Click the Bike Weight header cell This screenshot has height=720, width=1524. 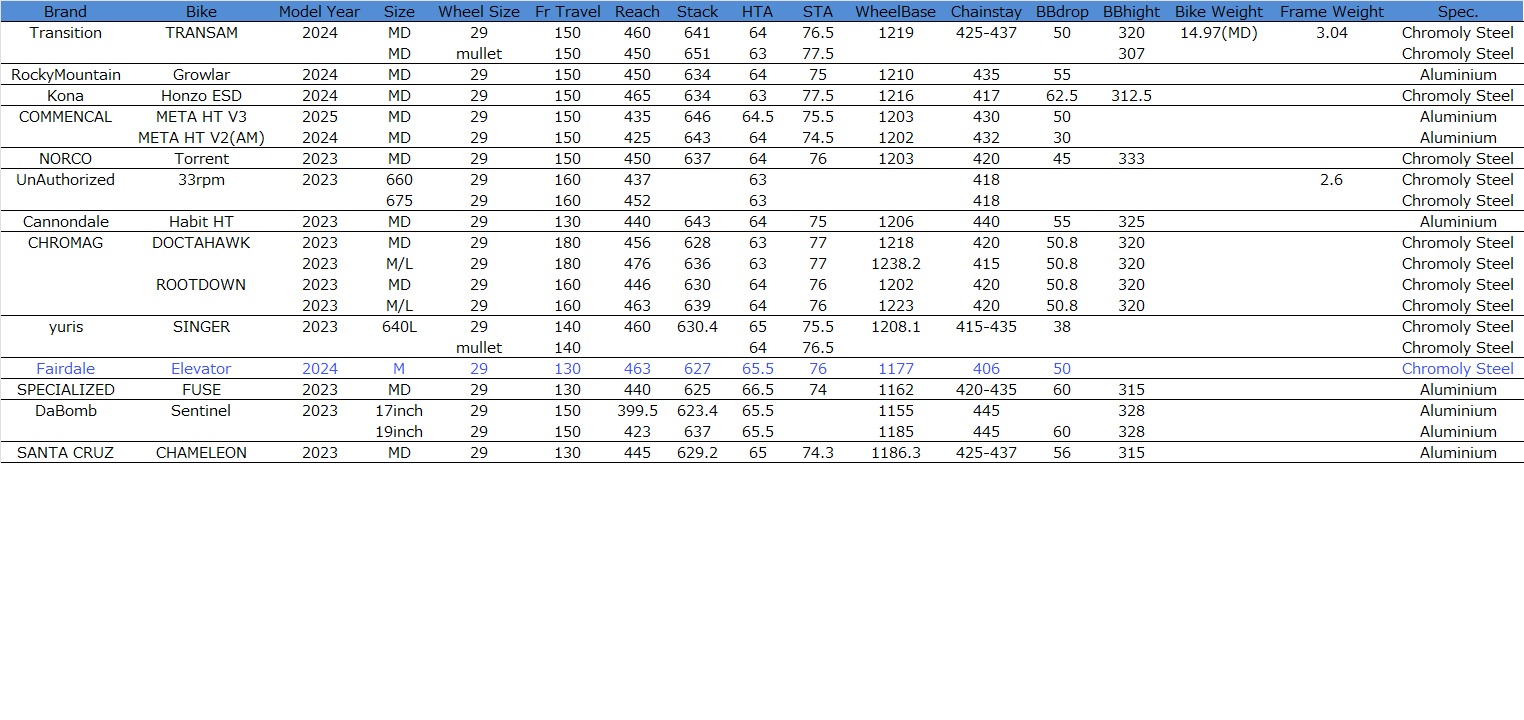[x=1219, y=12]
